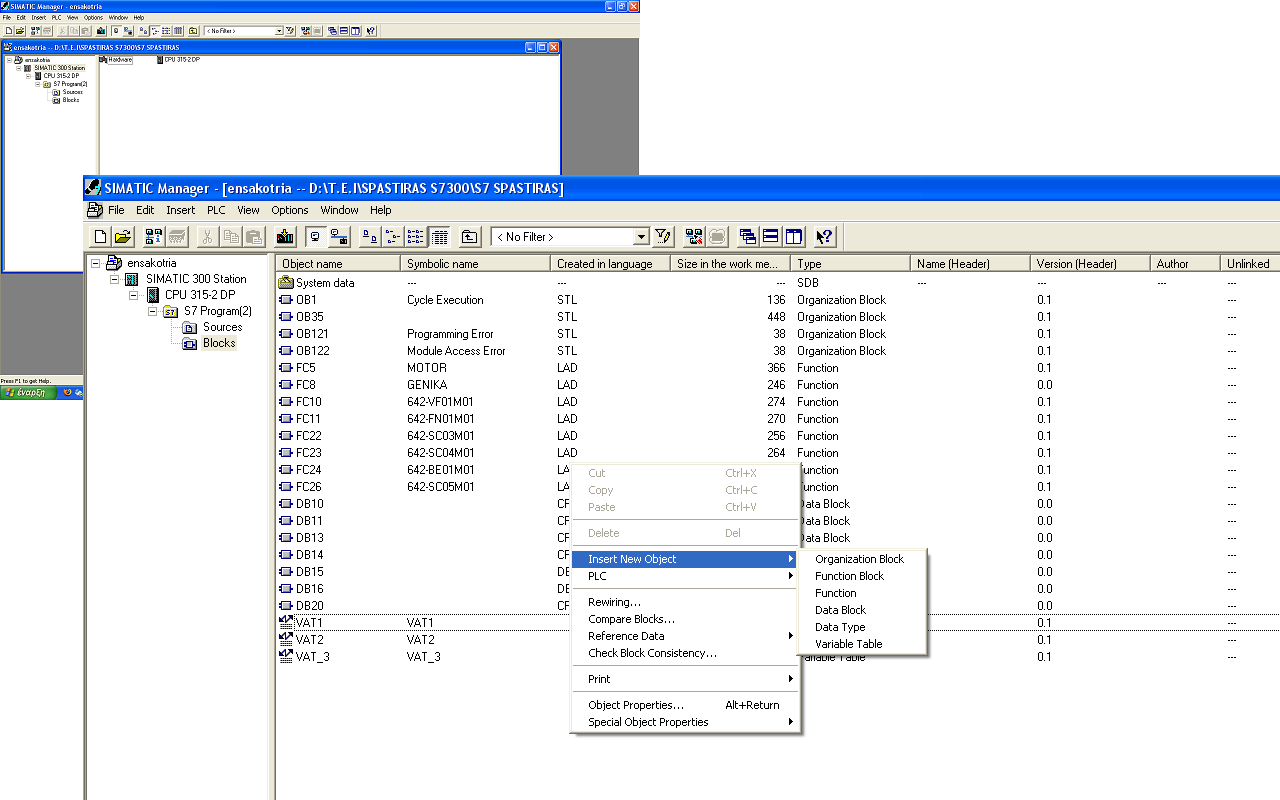Select Rewiring... in context menu
This screenshot has height=800, width=1280.
(685, 602)
